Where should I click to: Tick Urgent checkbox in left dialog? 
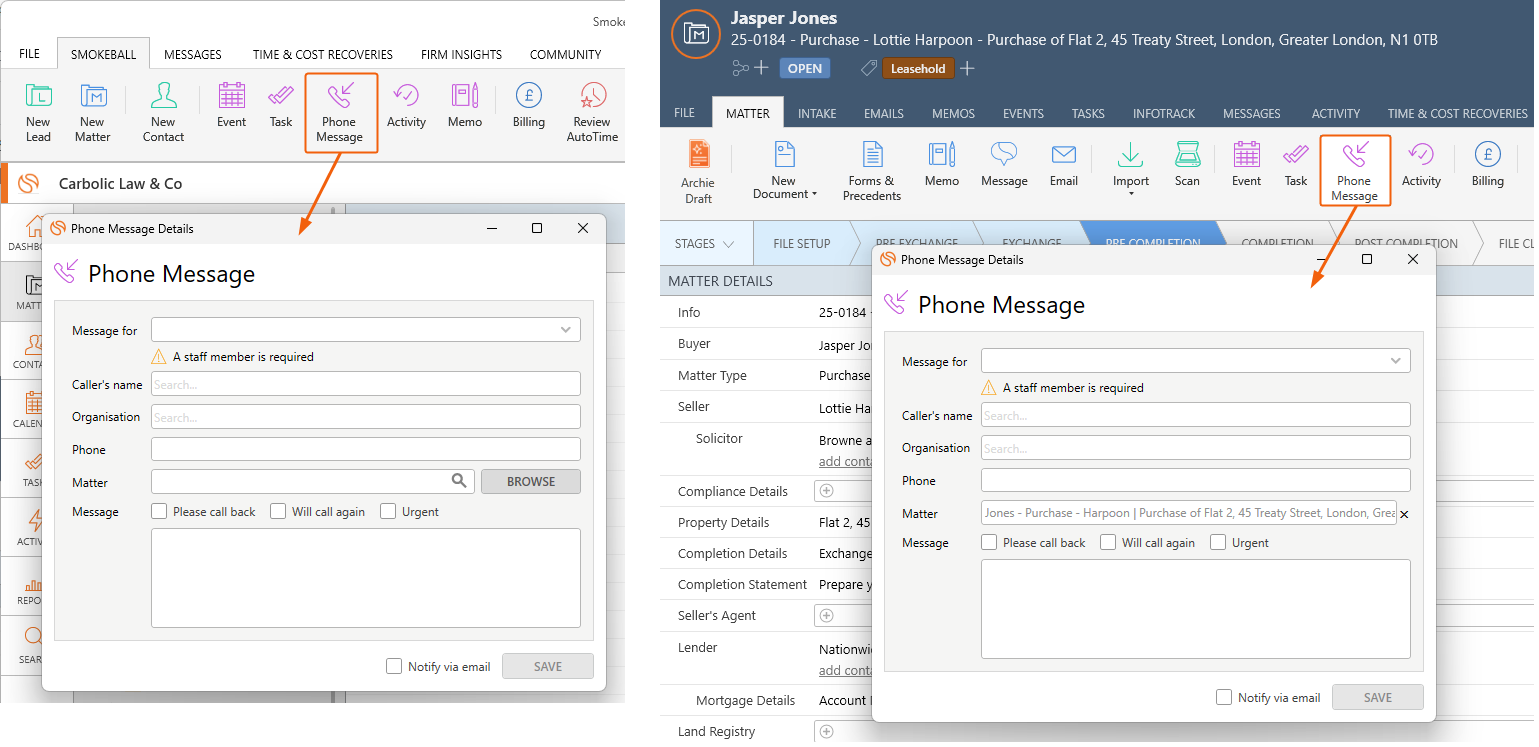tap(388, 511)
